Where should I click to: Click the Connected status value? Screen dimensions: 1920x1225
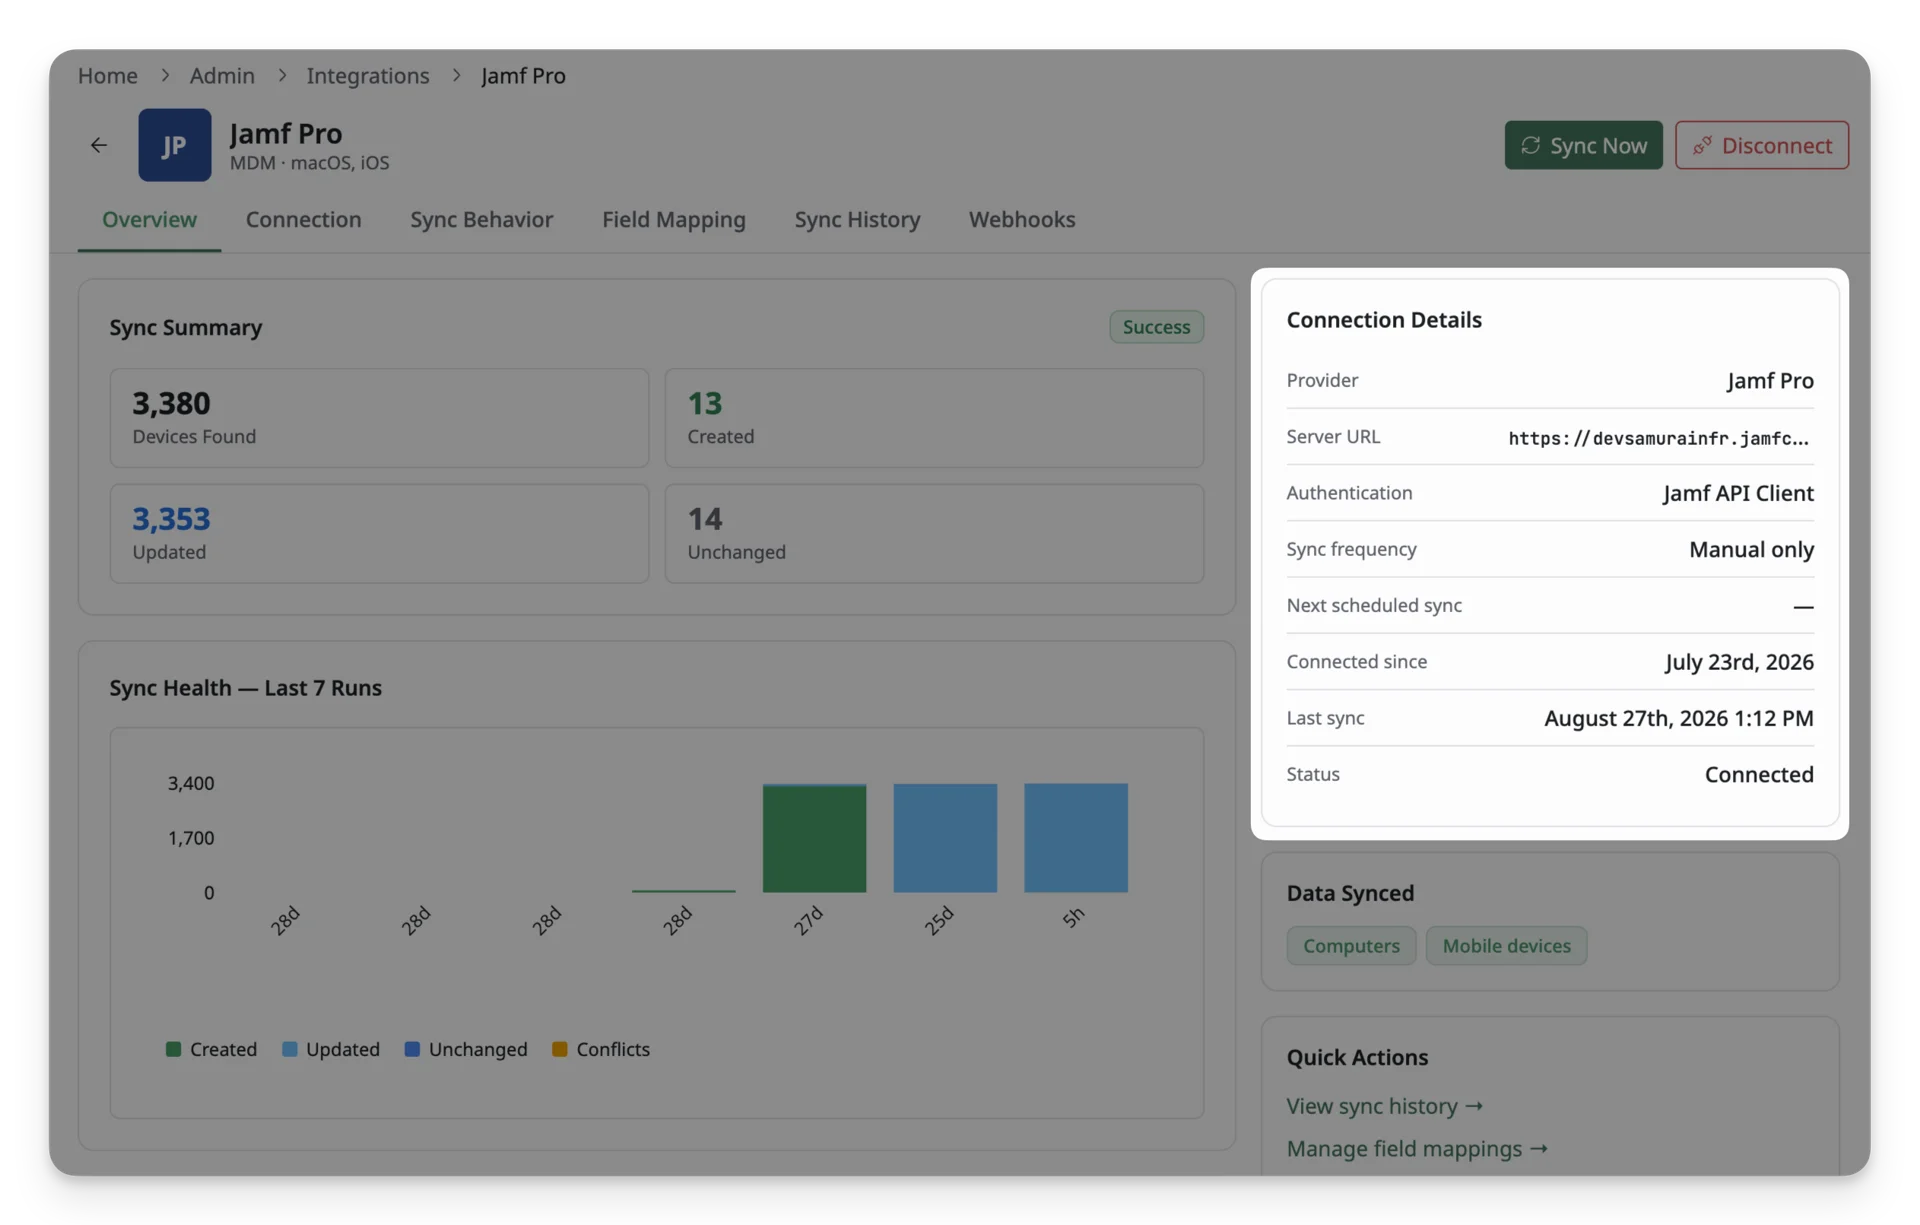pyautogui.click(x=1759, y=774)
